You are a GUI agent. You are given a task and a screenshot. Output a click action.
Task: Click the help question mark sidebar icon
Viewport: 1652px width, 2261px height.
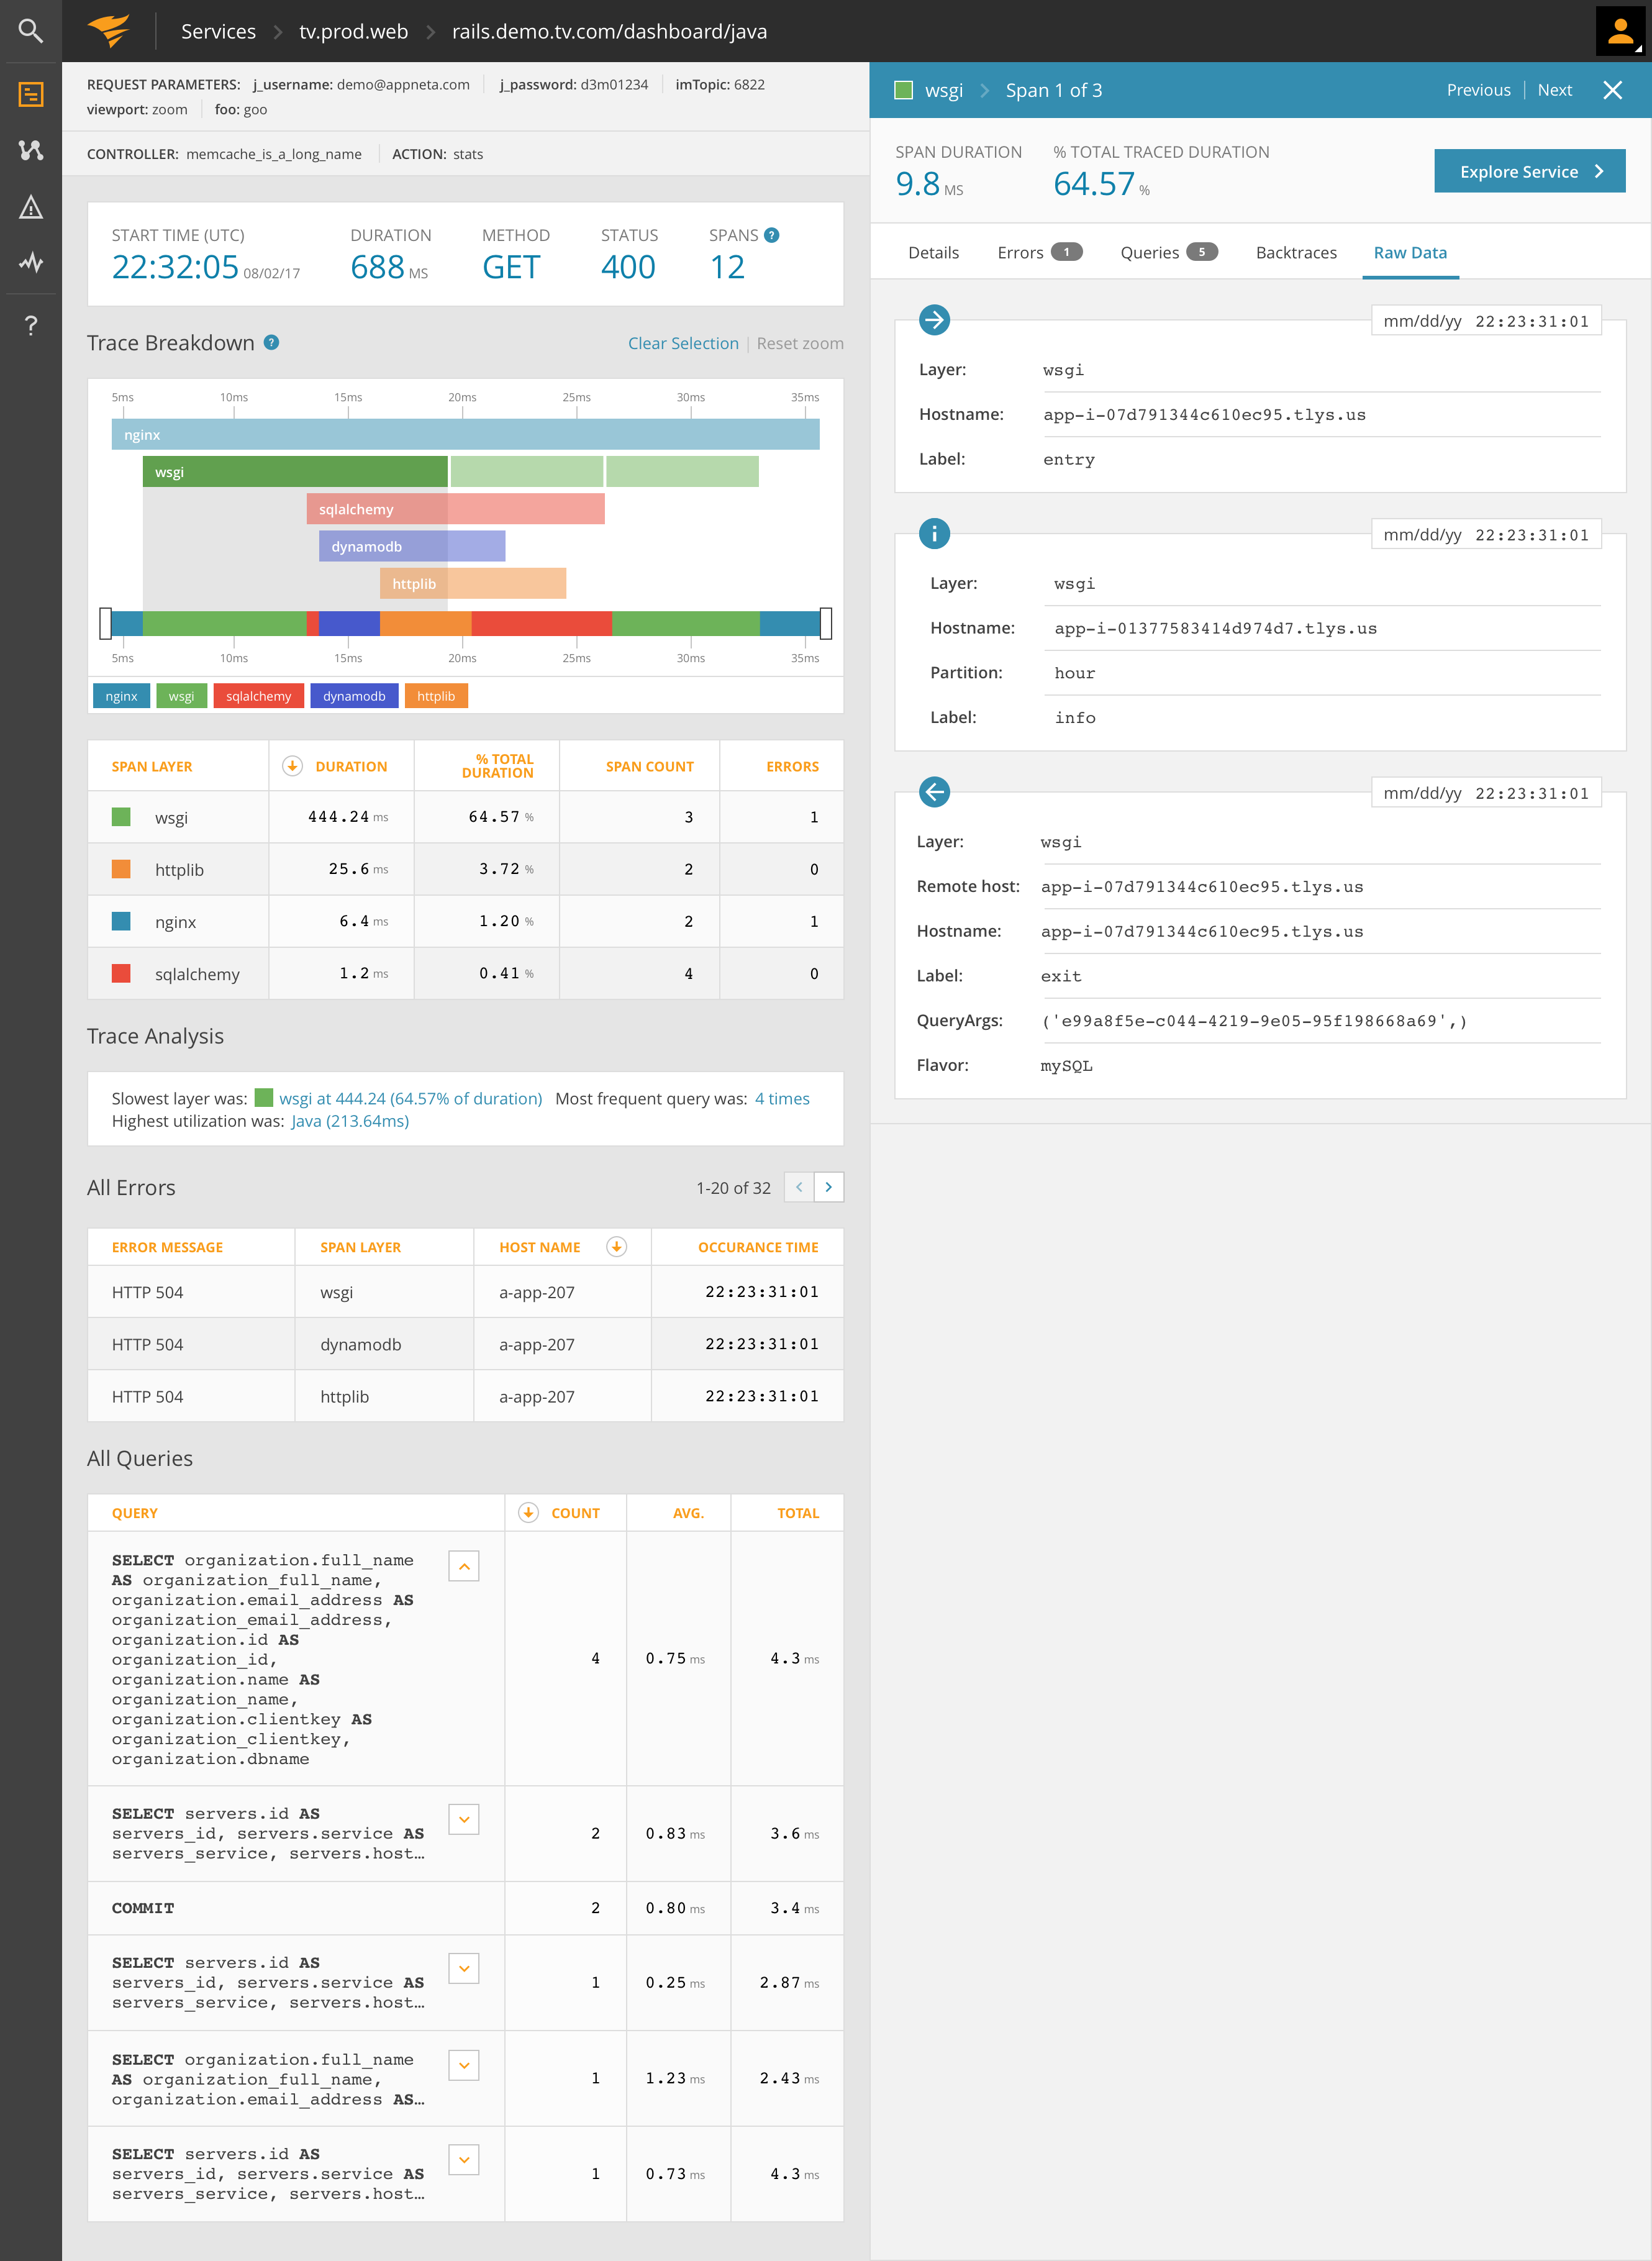click(31, 325)
